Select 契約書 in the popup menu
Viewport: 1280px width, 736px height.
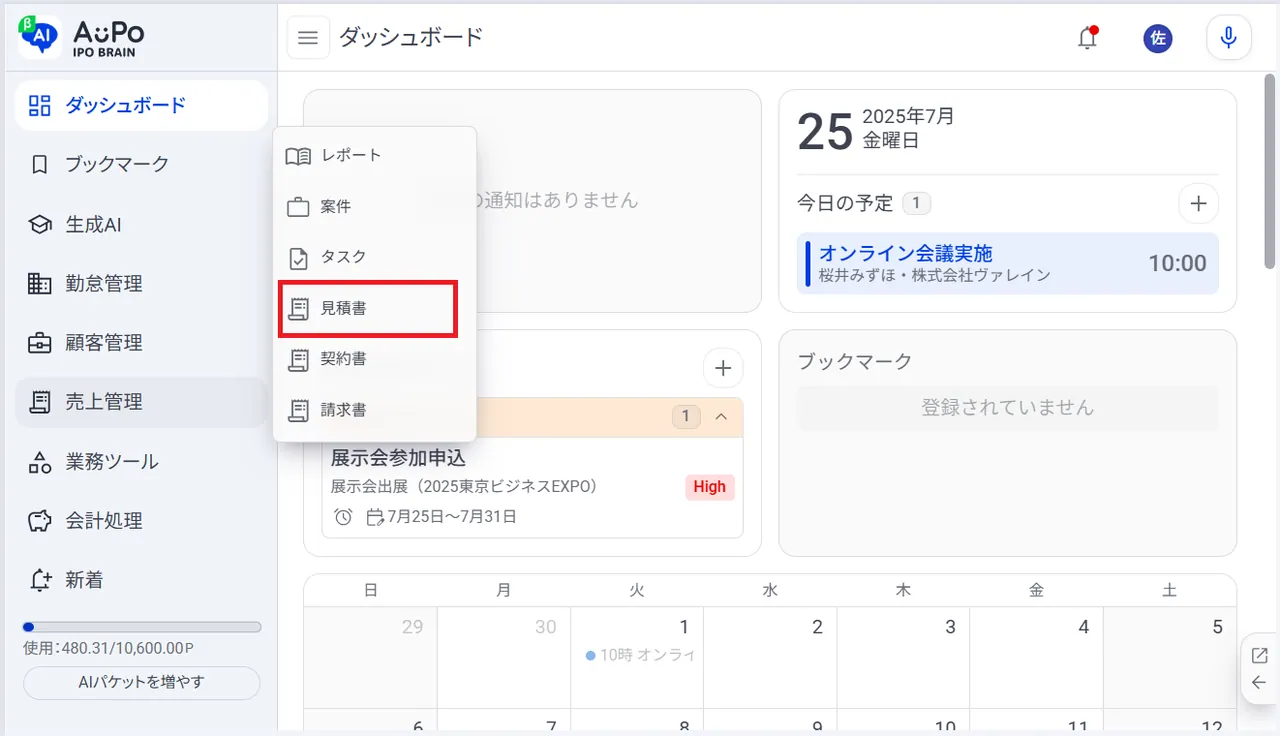click(375, 359)
